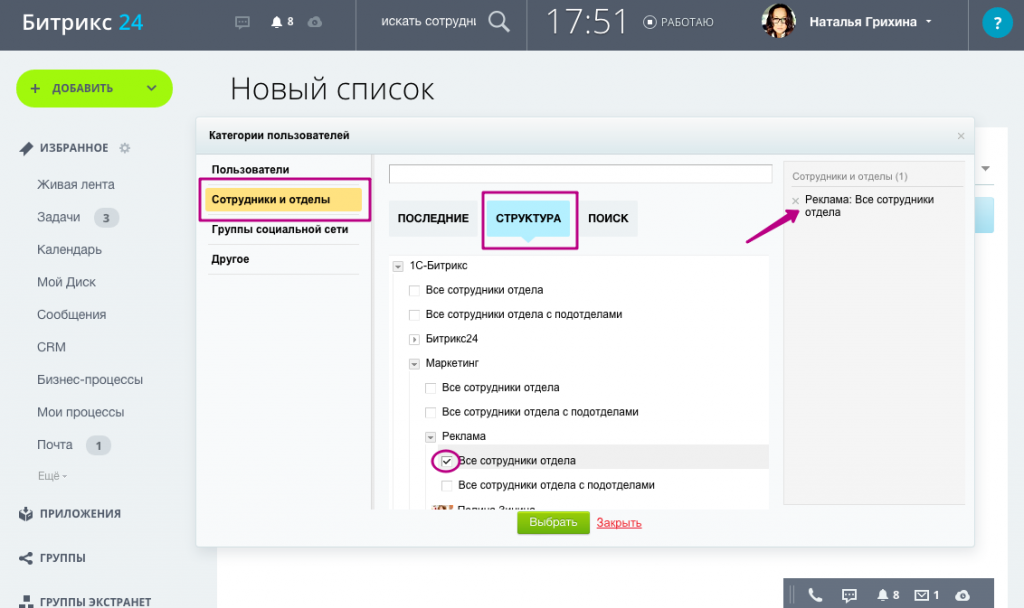The width and height of the screenshot is (1024, 608).
Task: Click the search magnifier icon
Action: click(x=499, y=22)
